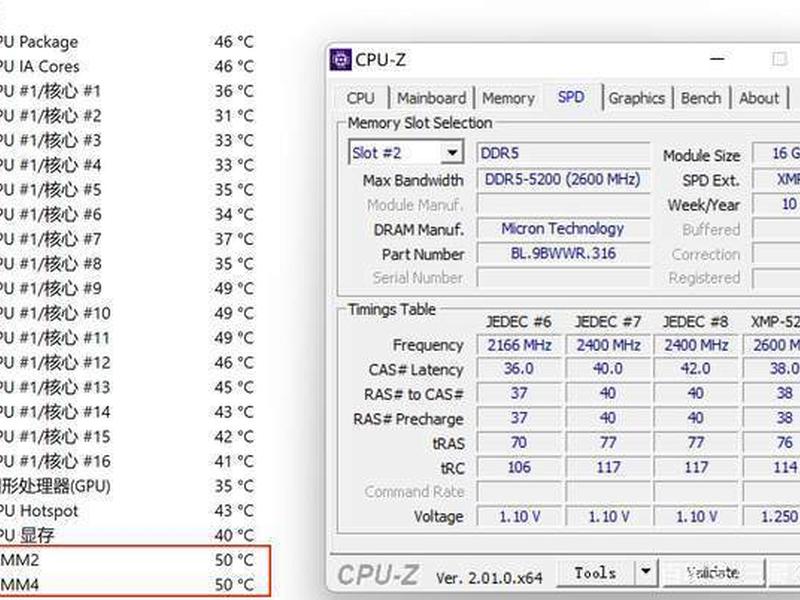This screenshot has width=800, height=600.
Task: Click the JEDEC #7 column header
Action: click(x=608, y=322)
